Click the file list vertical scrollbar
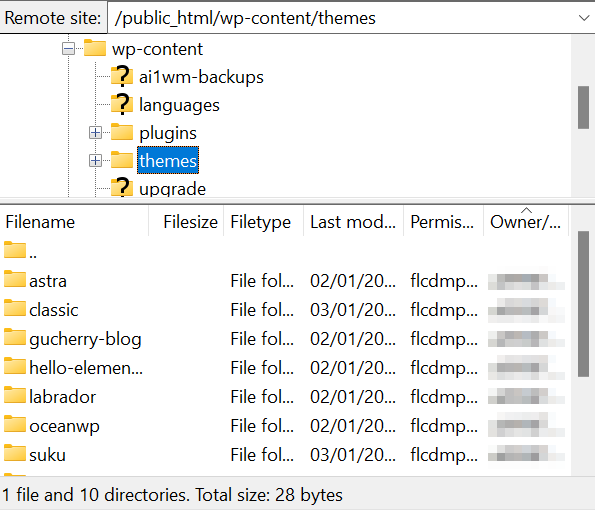Image resolution: width=595 pixels, height=510 pixels. click(x=583, y=304)
